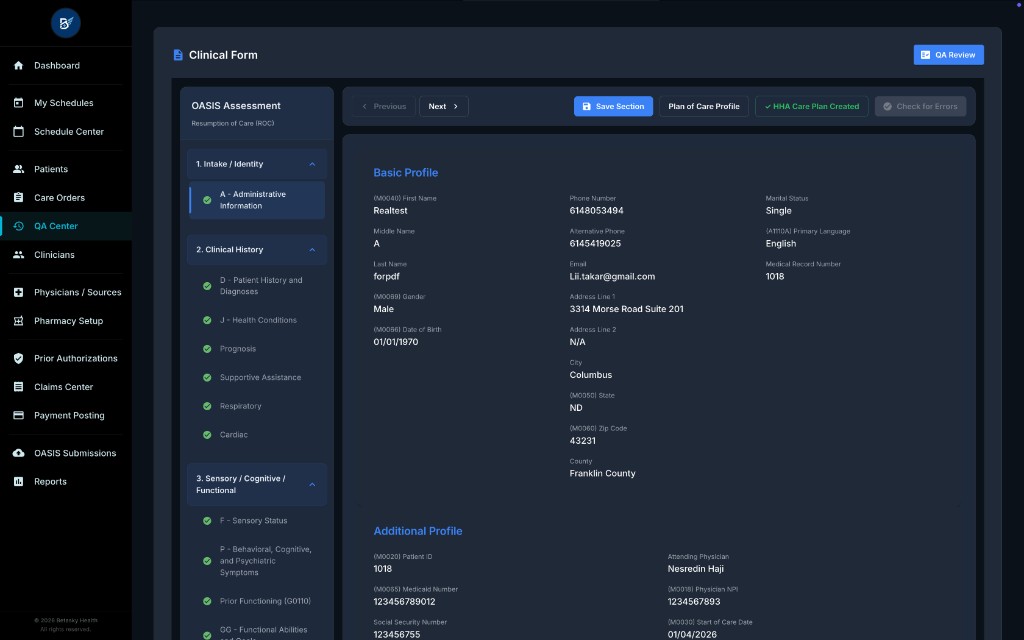
Task: Click green check beside Prior Functioning (G0110)
Action: tap(207, 601)
